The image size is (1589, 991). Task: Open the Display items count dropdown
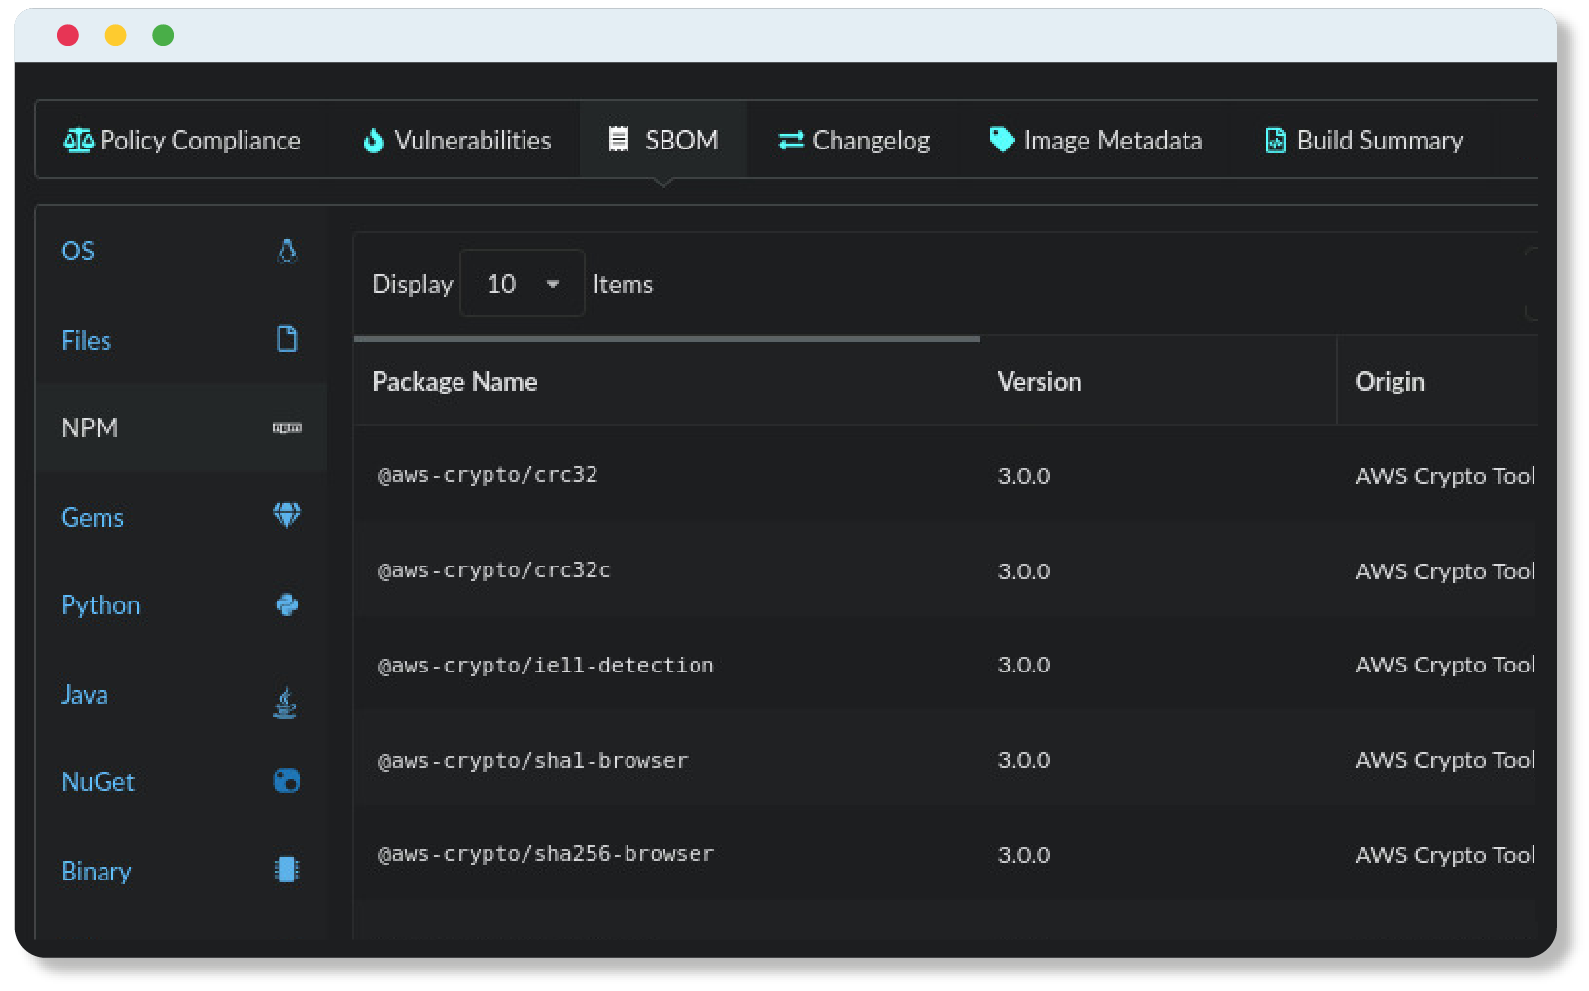[x=522, y=284]
